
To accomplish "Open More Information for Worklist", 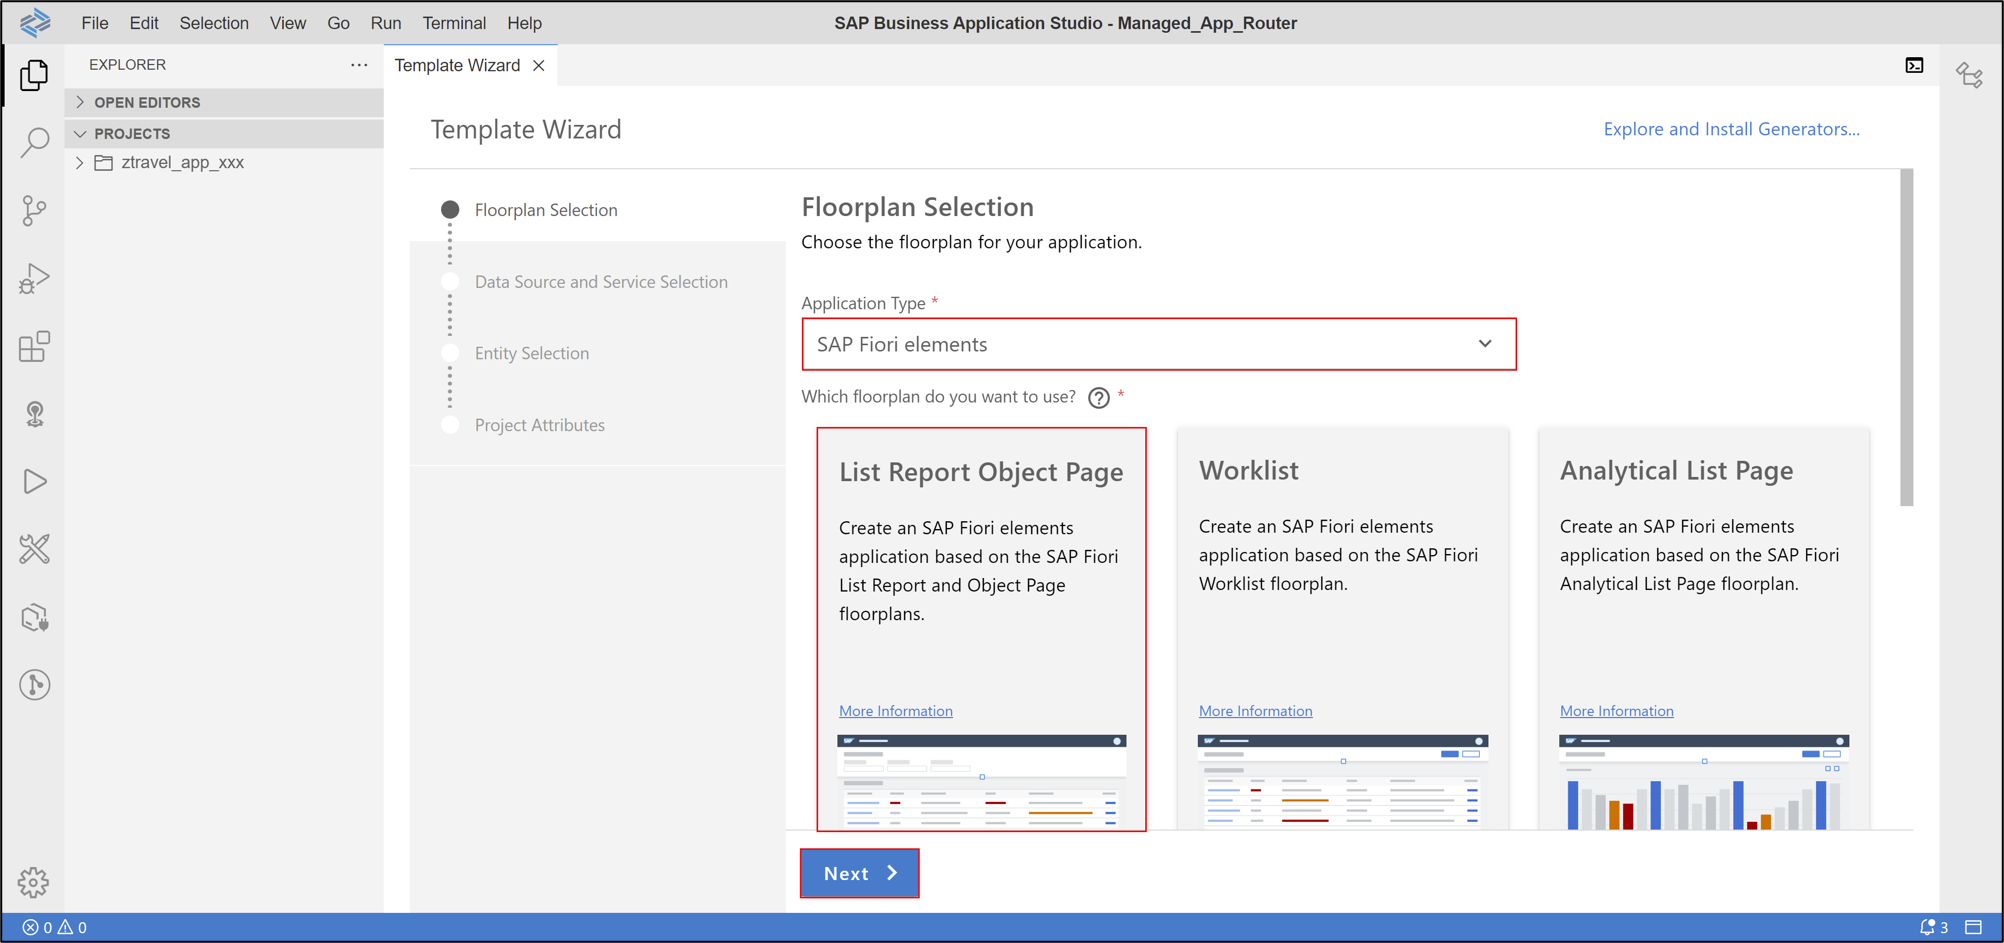I will pyautogui.click(x=1256, y=711).
